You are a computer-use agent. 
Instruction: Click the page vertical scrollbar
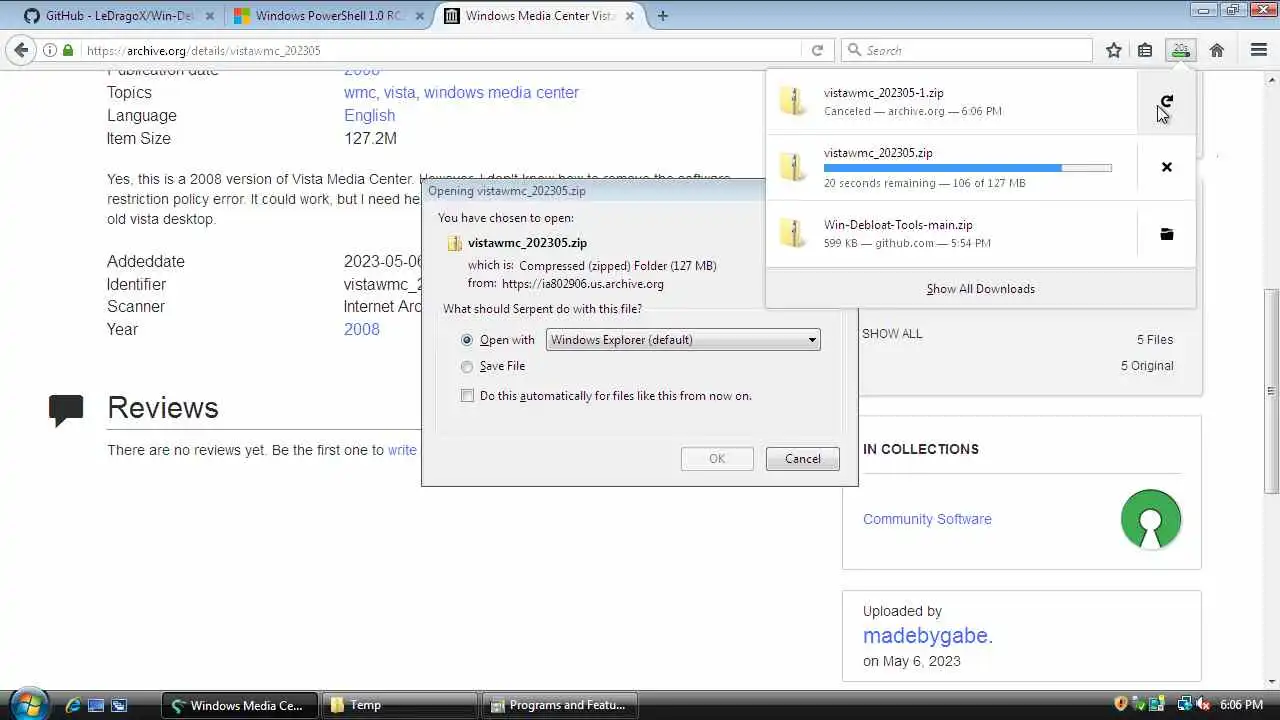click(x=1271, y=391)
